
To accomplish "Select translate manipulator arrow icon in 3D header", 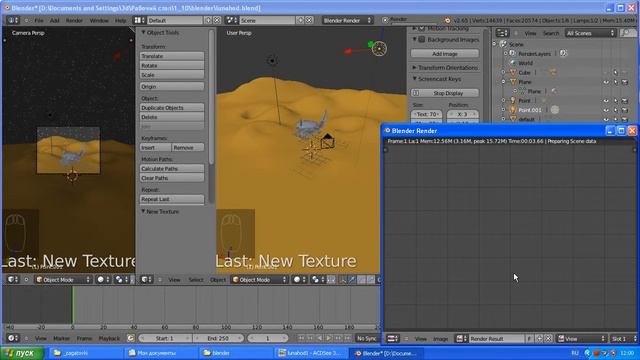I will [352, 280].
